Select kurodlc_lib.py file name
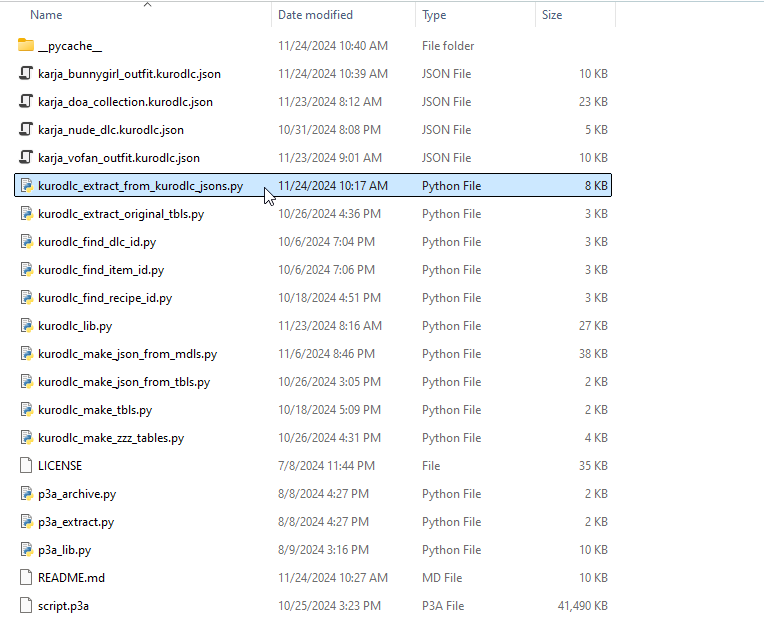The width and height of the screenshot is (764, 619). (x=75, y=326)
